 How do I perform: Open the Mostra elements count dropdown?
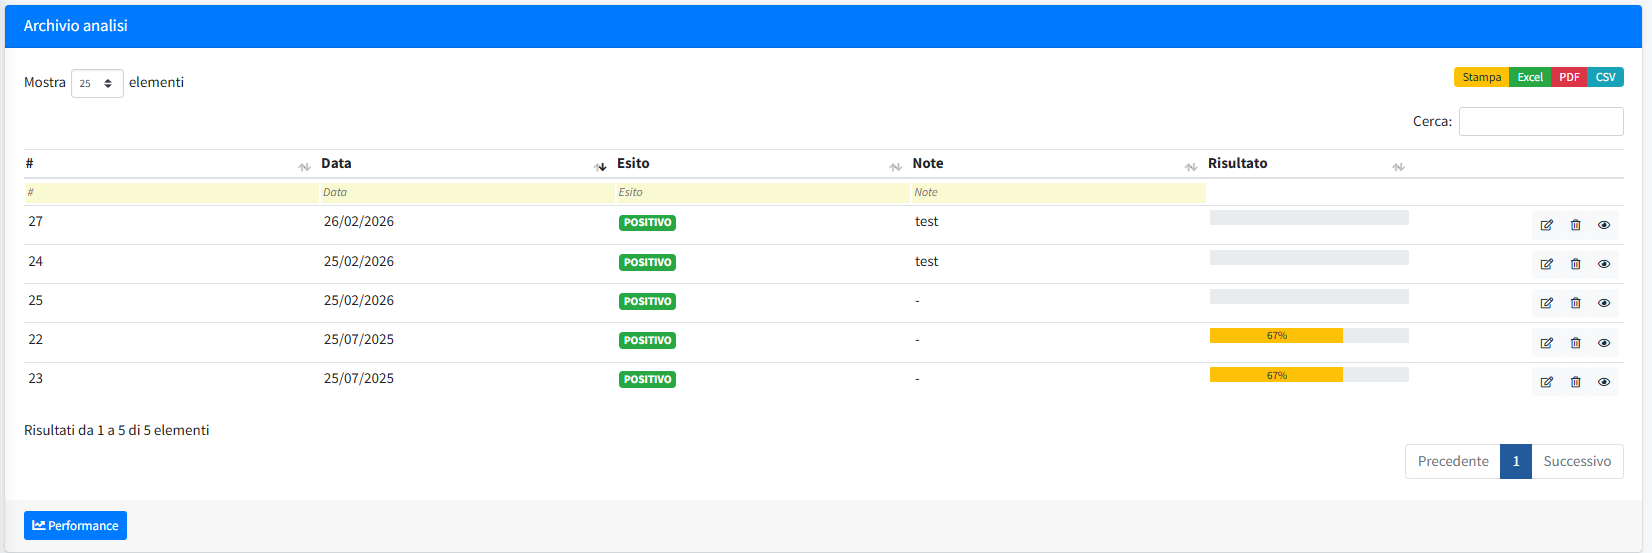coord(97,83)
